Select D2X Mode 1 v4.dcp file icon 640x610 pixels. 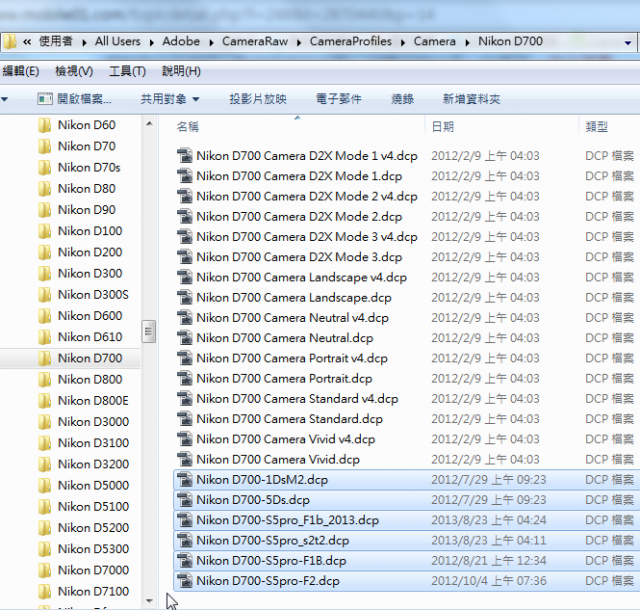185,156
